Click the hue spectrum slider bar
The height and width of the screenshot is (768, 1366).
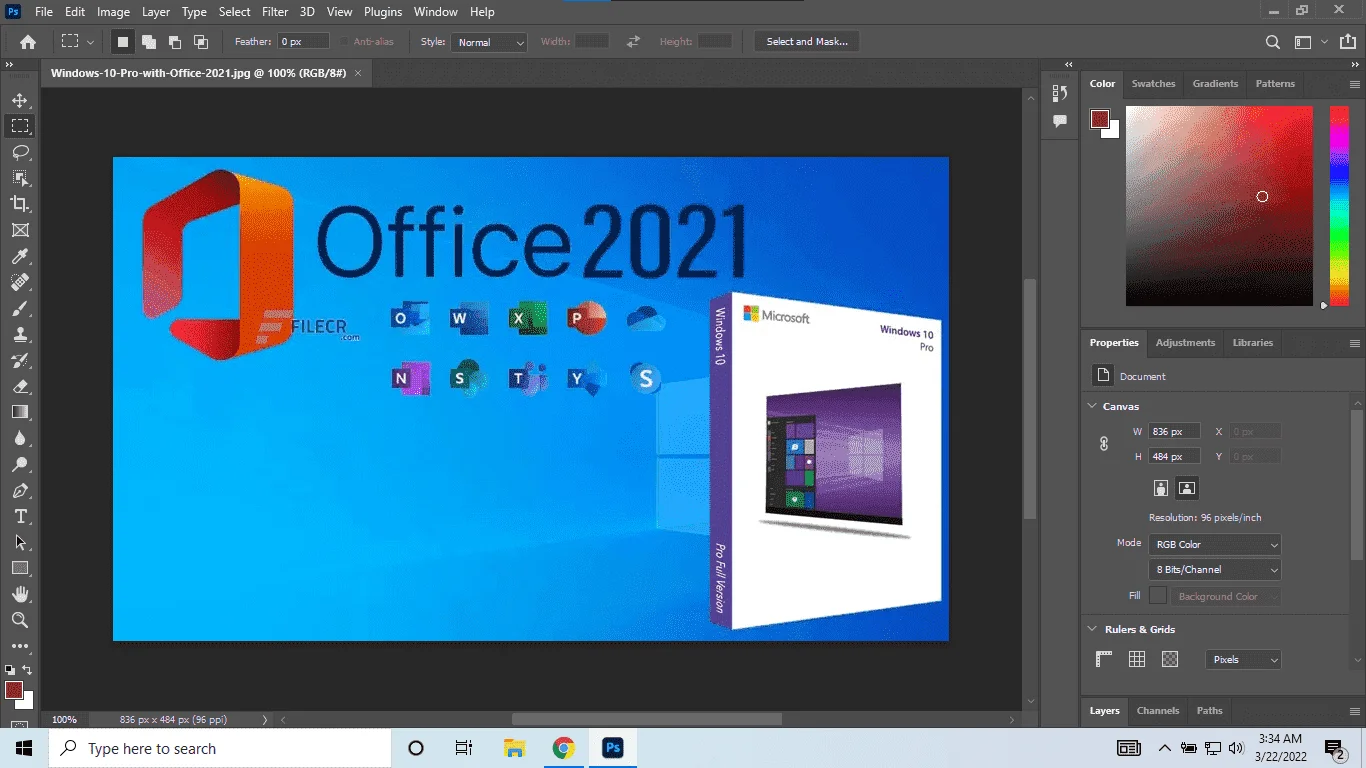point(1339,206)
